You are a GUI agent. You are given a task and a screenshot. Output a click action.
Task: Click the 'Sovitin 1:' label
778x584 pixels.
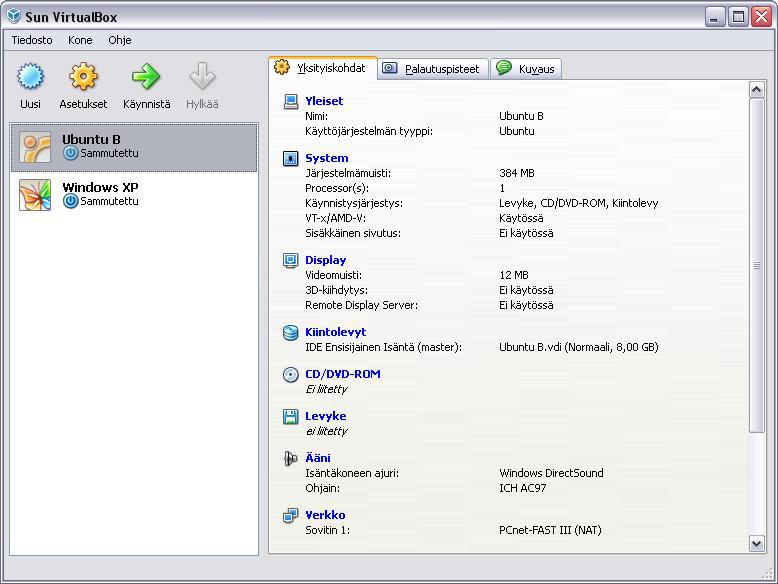point(327,530)
